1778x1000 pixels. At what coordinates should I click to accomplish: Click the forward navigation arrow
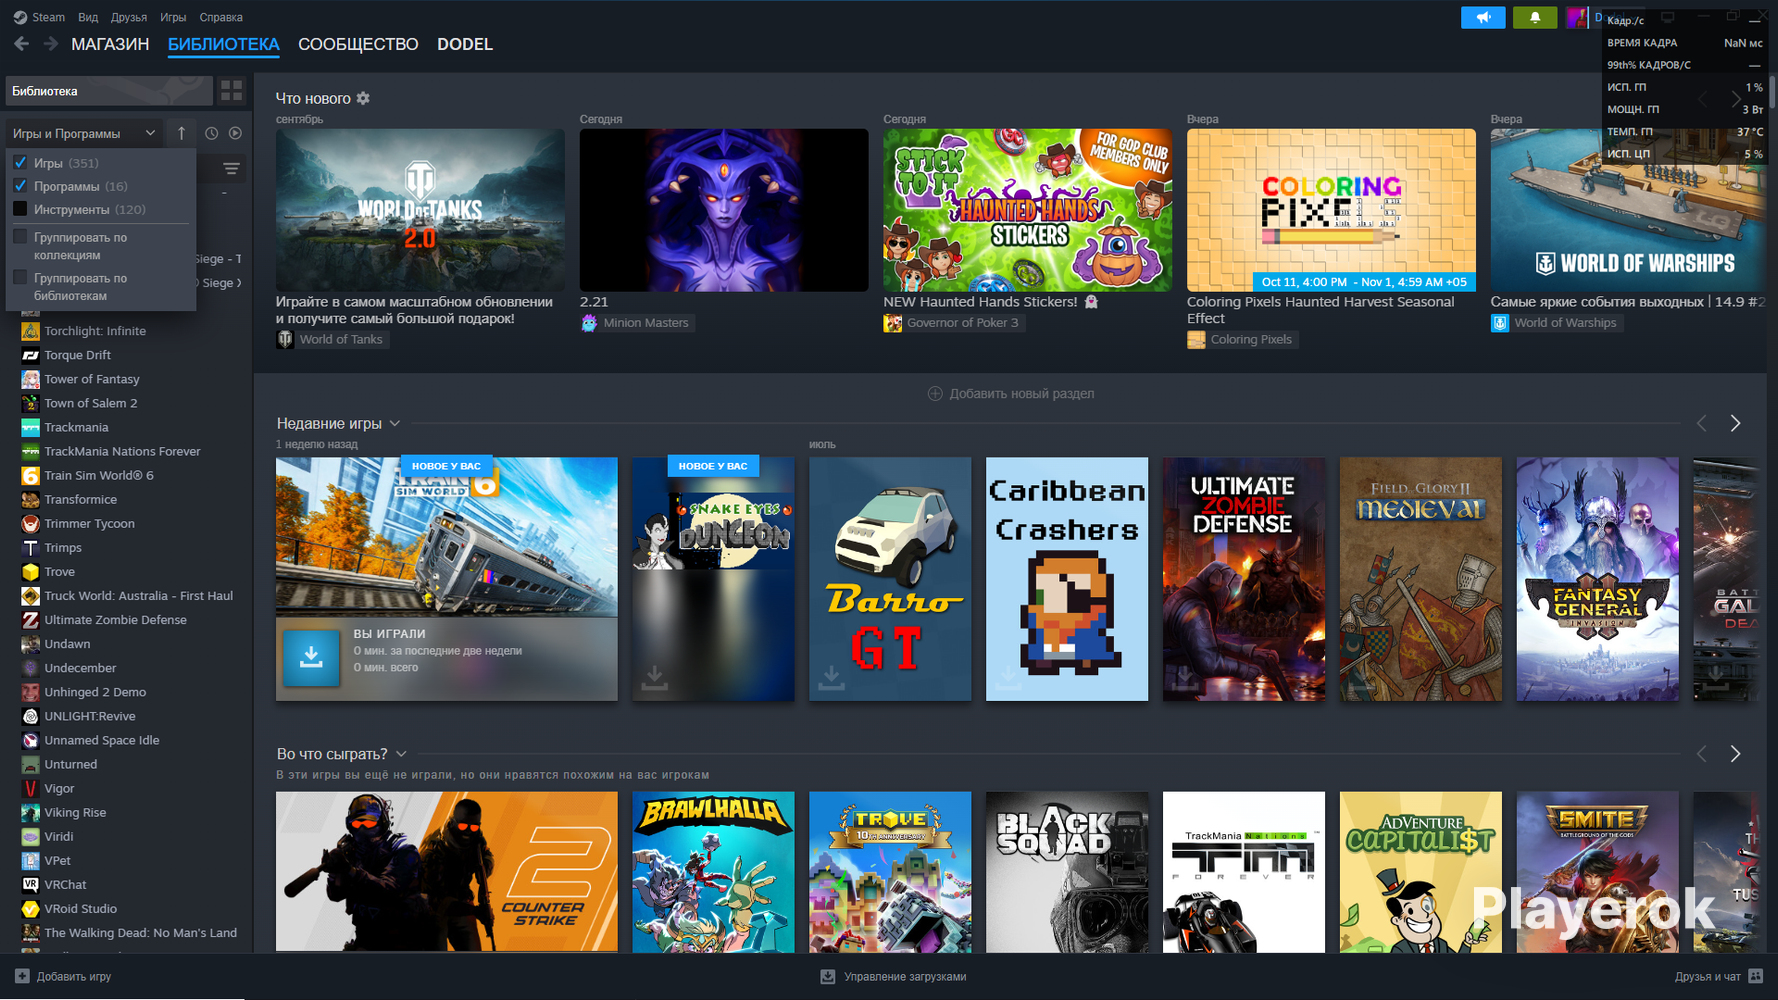click(x=51, y=44)
